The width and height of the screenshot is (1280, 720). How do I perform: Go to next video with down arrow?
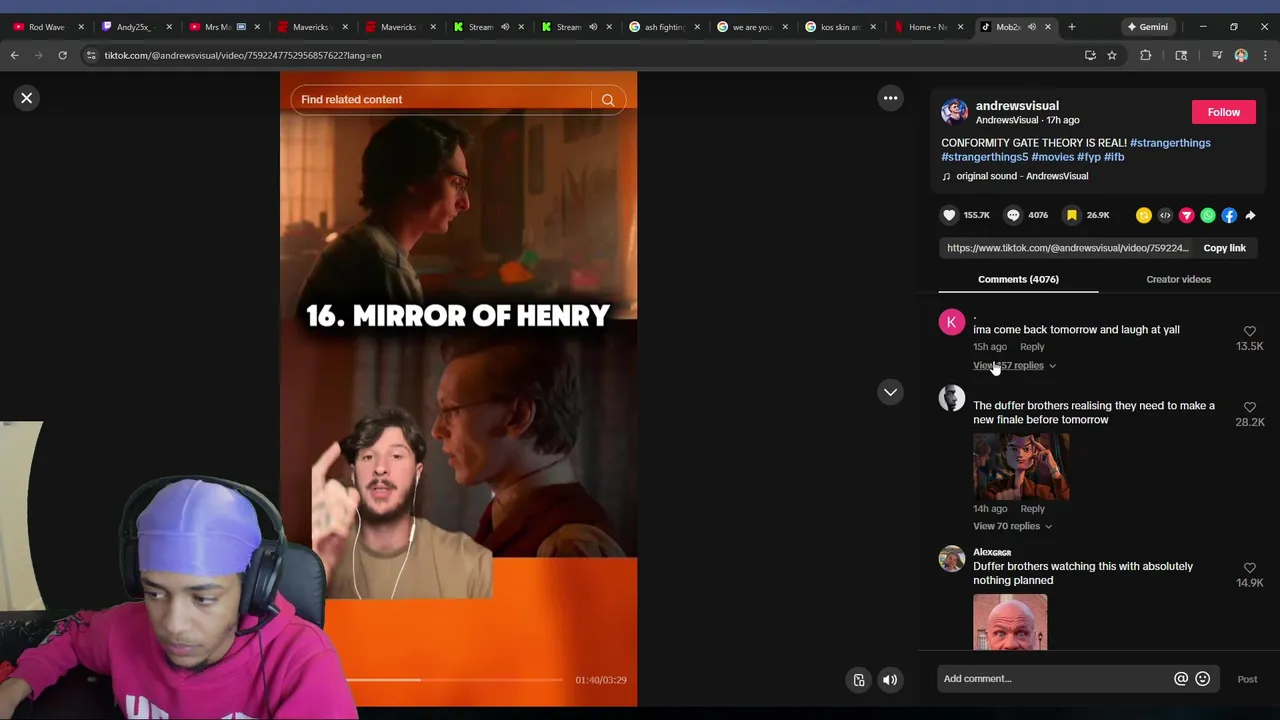click(x=890, y=392)
